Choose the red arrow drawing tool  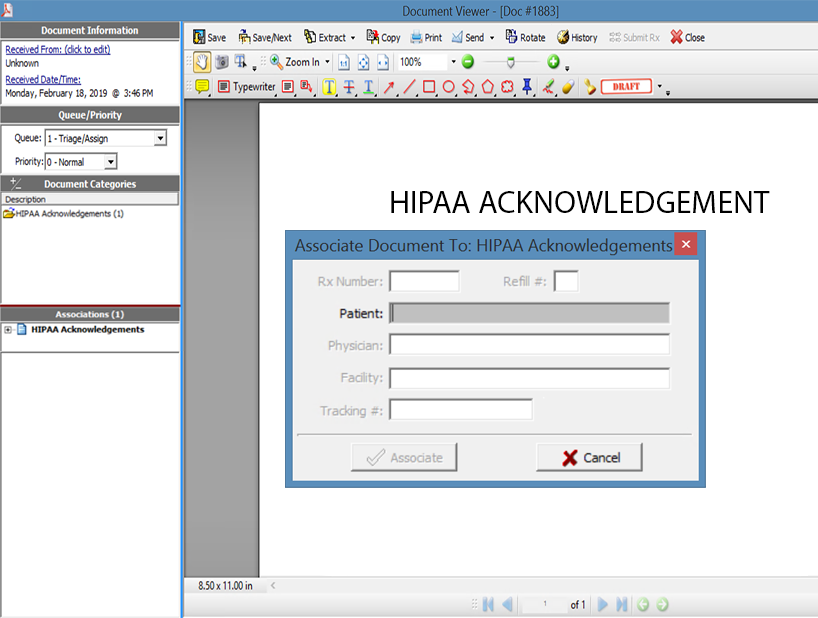tap(389, 87)
